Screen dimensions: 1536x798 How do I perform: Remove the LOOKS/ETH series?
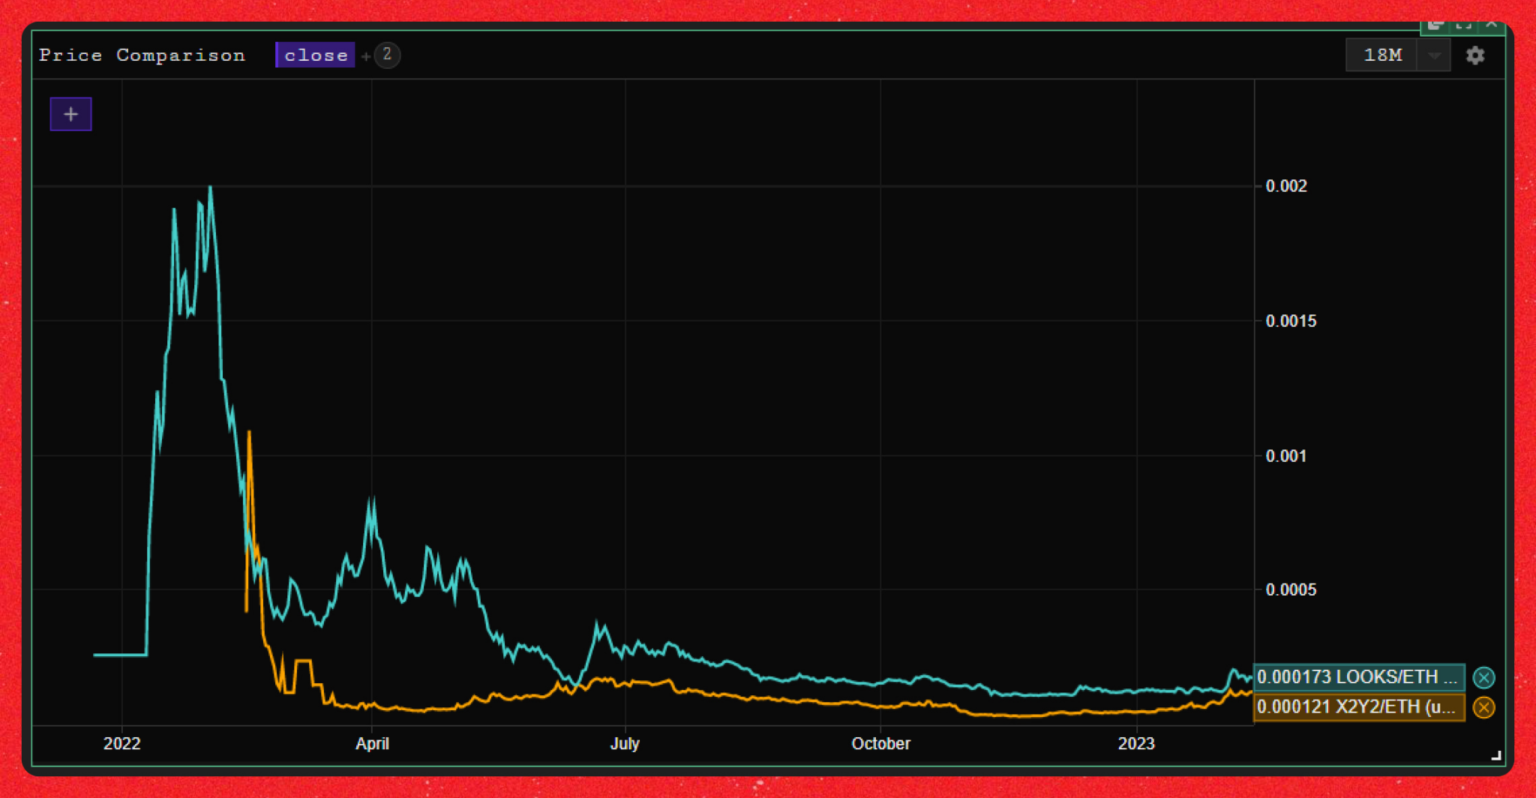pyautogui.click(x=1484, y=678)
